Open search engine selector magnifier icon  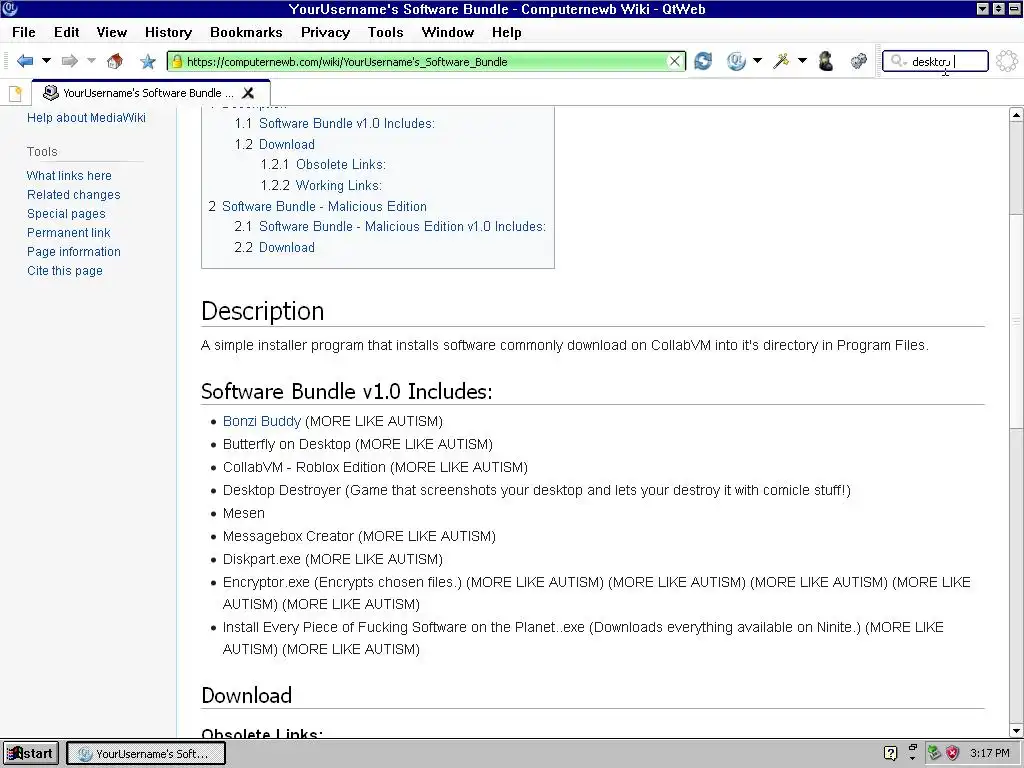(899, 61)
